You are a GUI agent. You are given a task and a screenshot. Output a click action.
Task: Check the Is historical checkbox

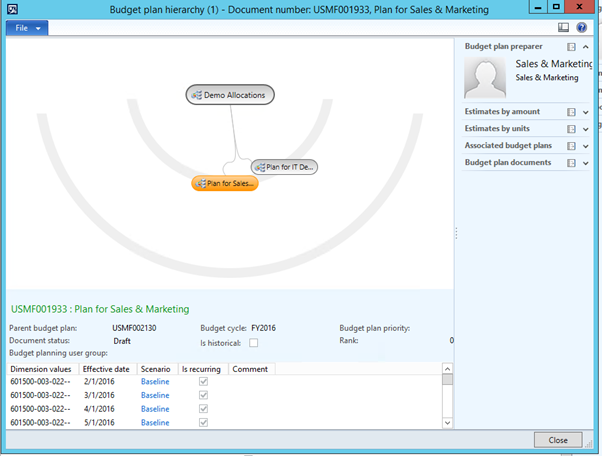253,343
